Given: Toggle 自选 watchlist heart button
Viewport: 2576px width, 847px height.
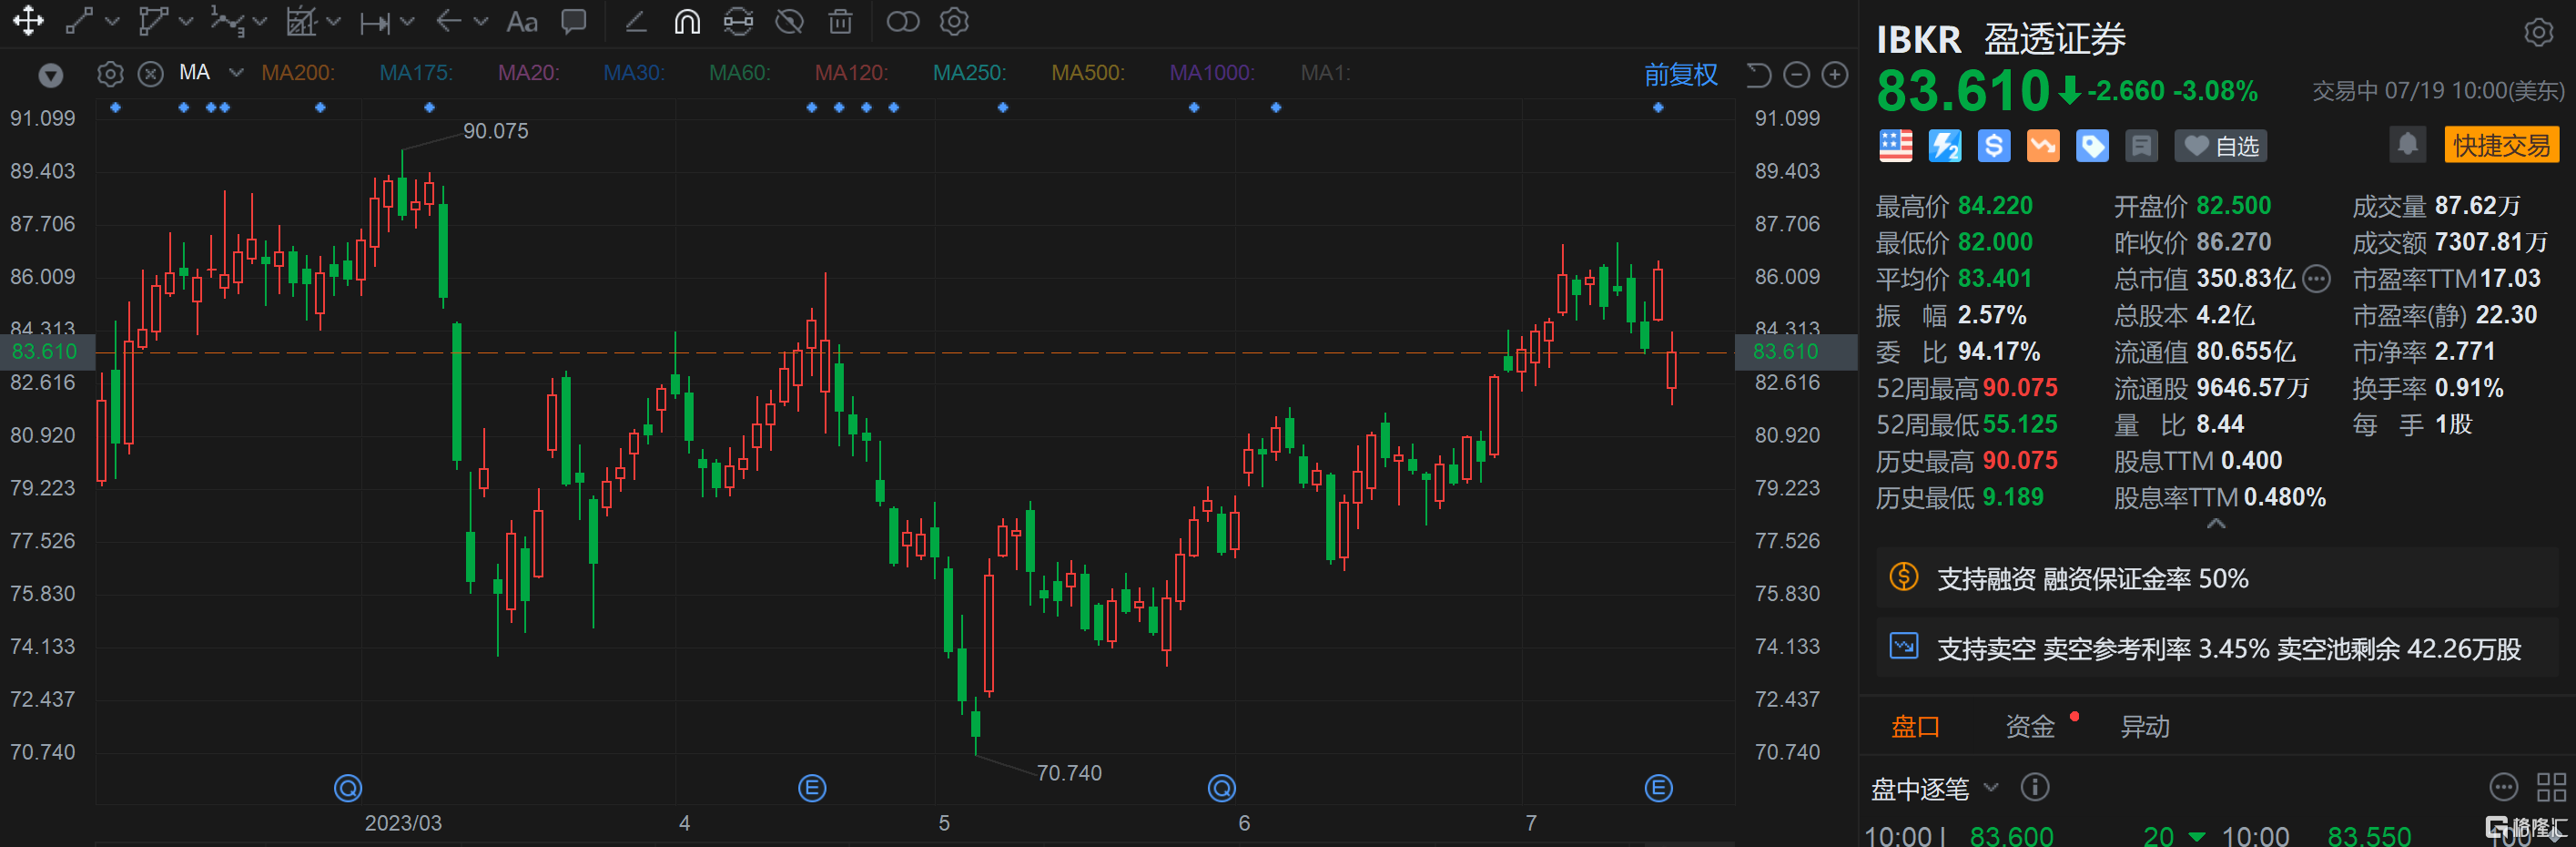Looking at the screenshot, I should pos(2220,147).
